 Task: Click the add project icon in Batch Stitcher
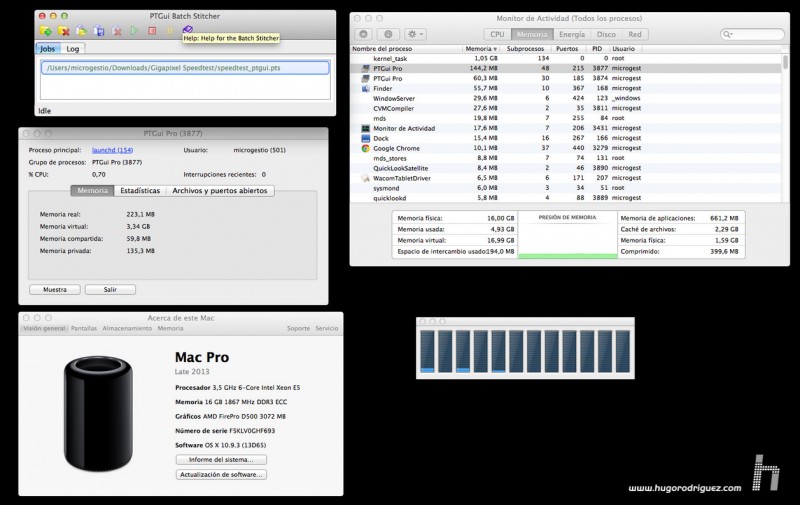click(45, 31)
